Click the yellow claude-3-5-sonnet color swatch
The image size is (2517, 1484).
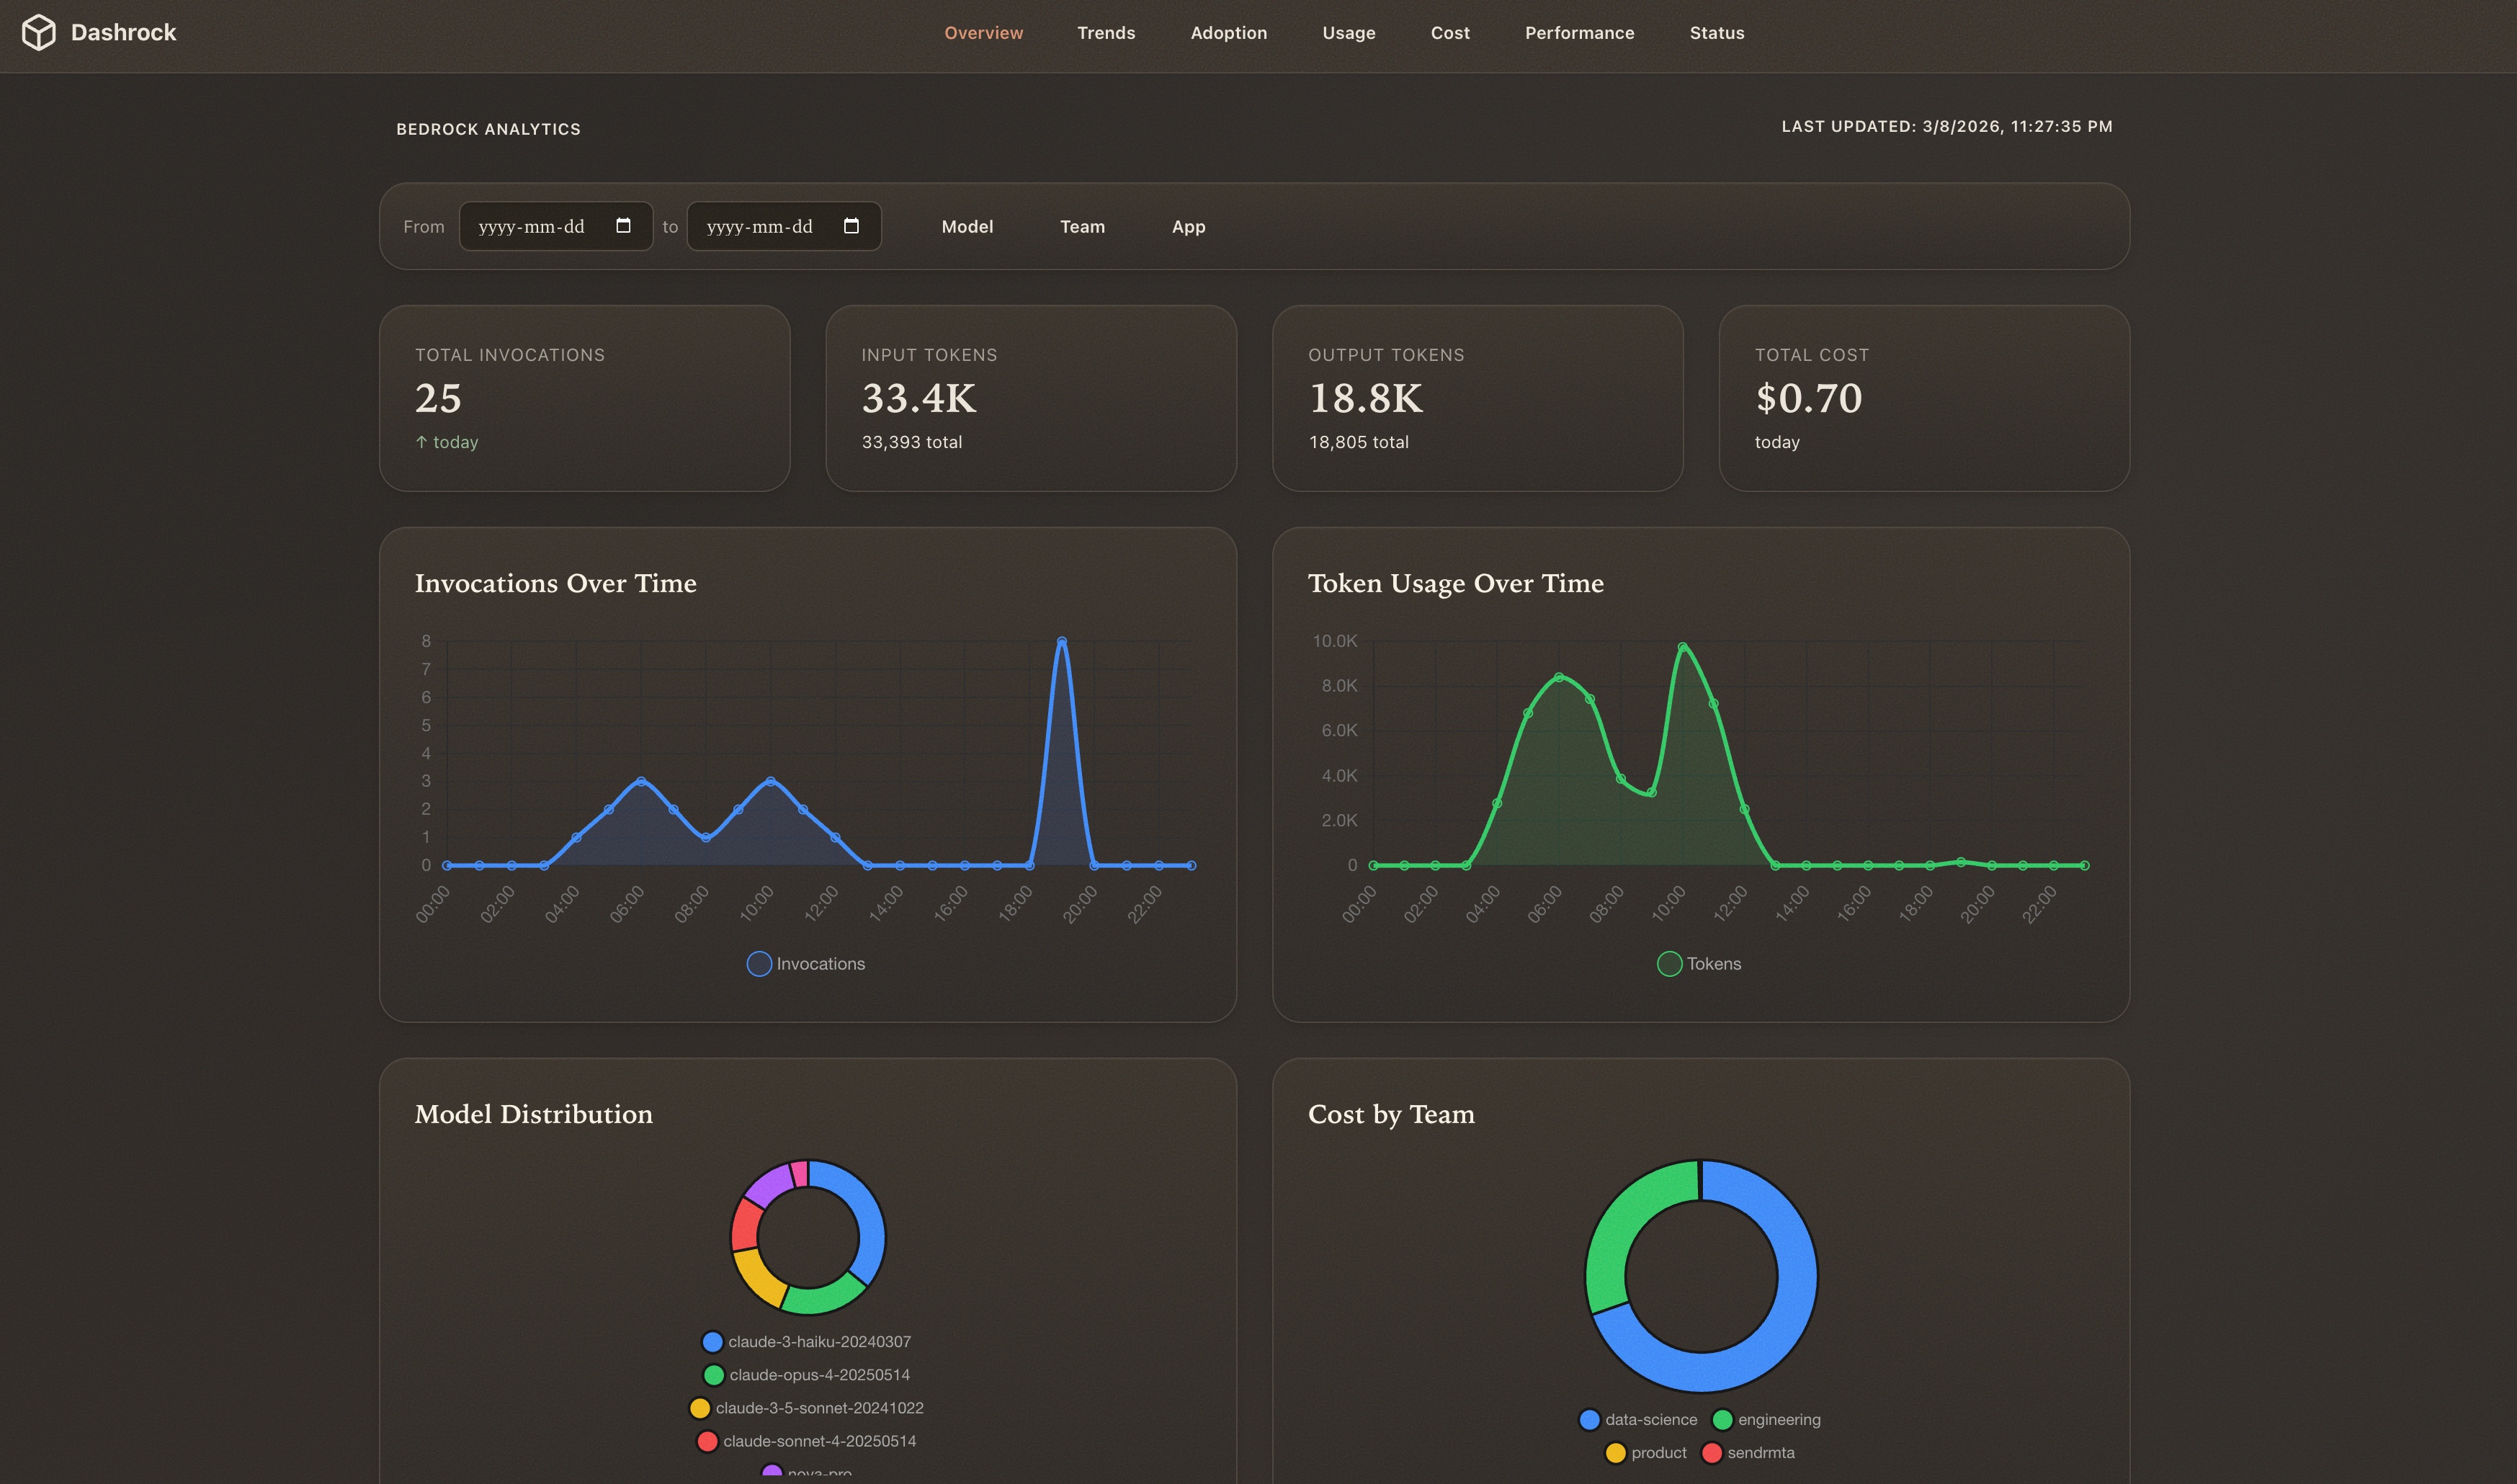click(x=699, y=1407)
